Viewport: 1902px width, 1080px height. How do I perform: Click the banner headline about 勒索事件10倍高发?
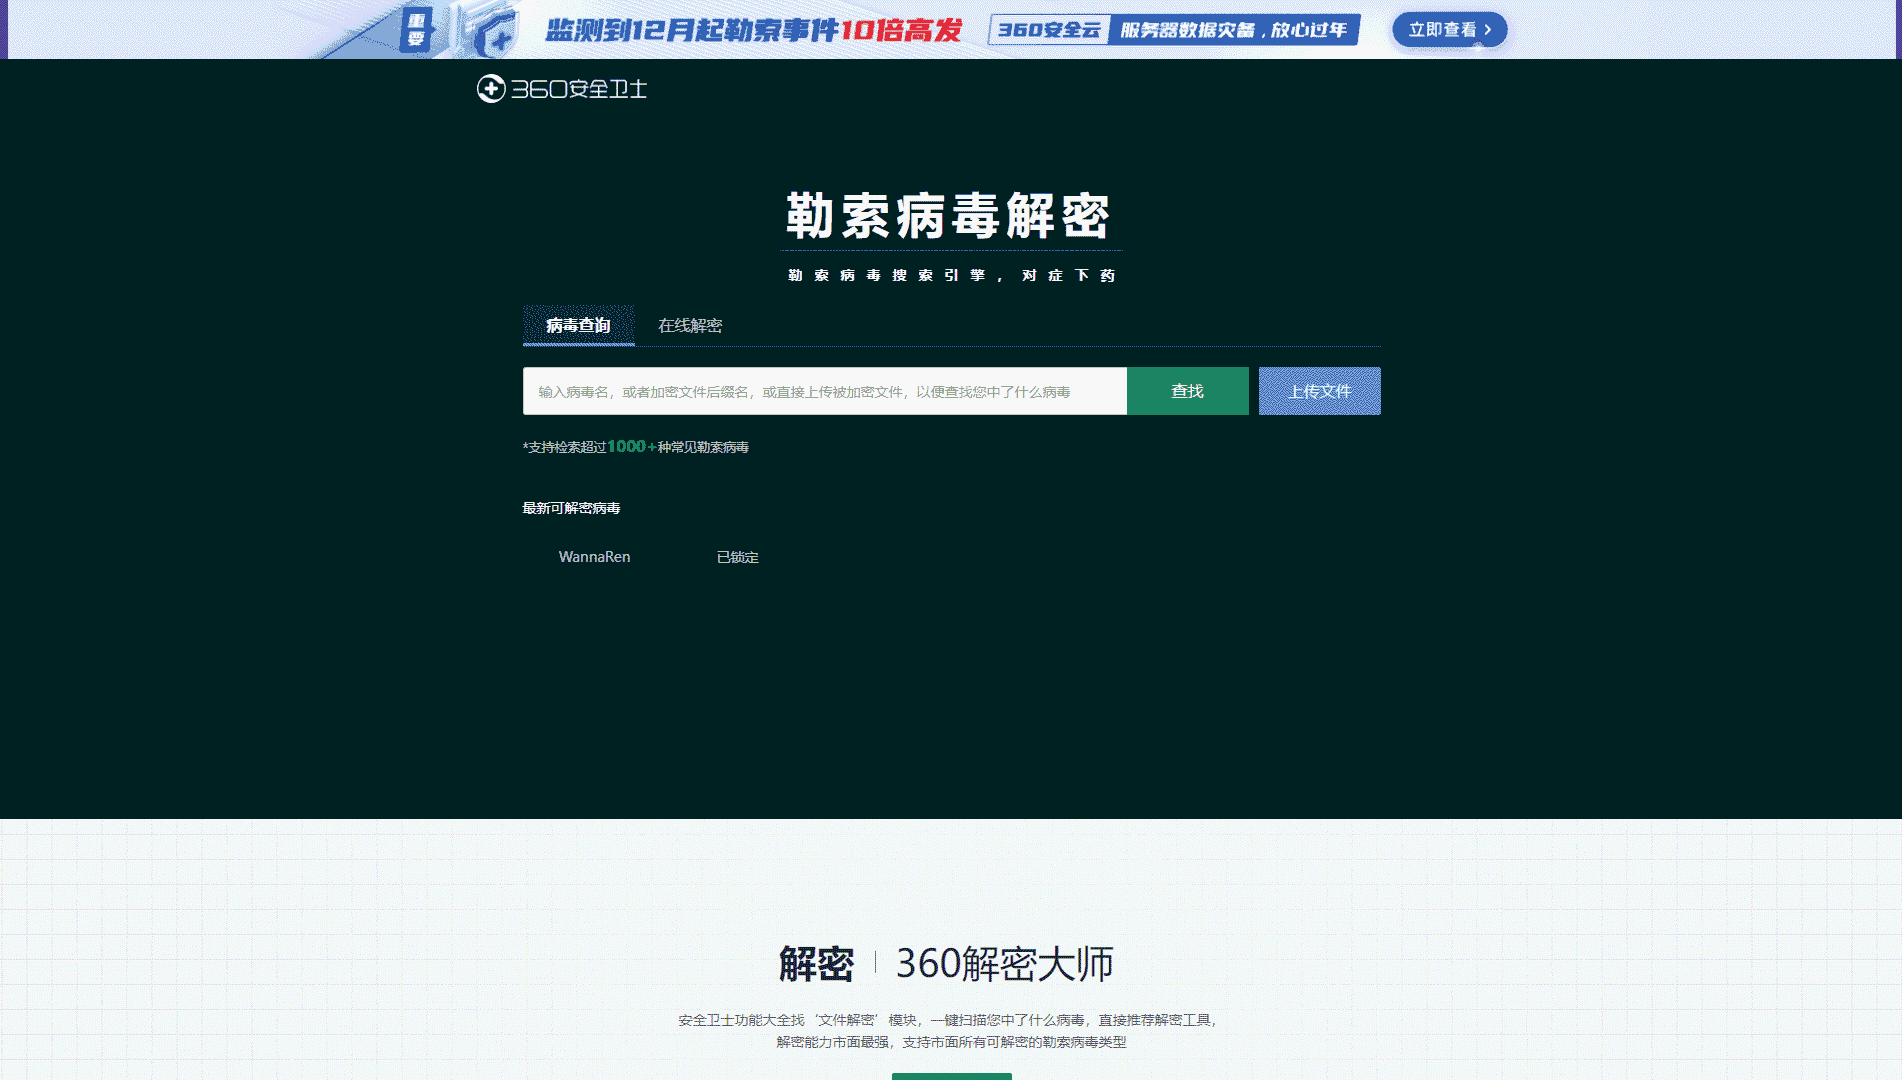tap(753, 30)
